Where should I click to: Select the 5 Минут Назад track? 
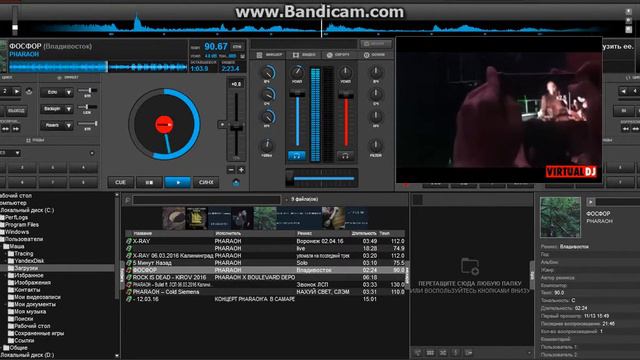pos(265,263)
